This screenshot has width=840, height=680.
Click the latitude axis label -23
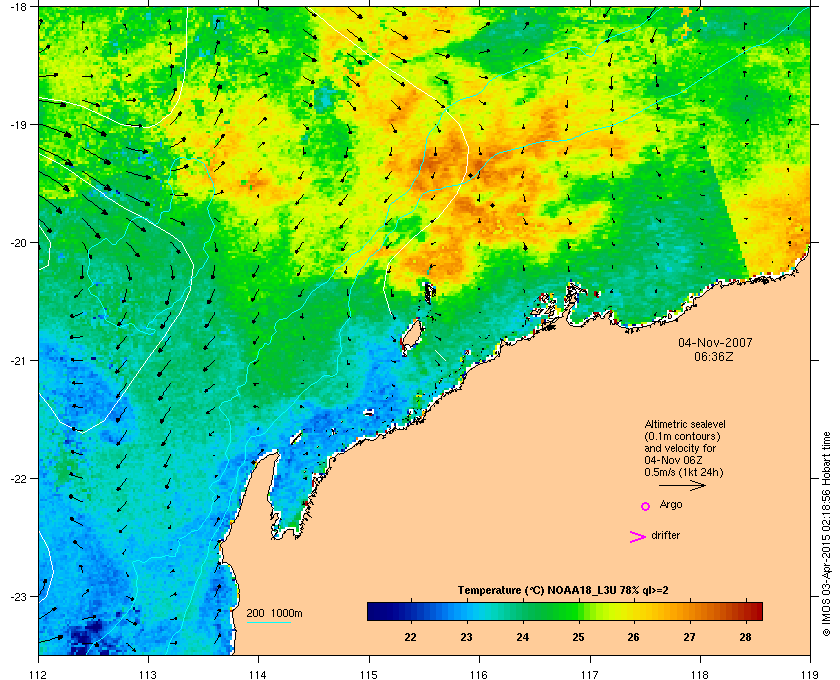[x=19, y=596]
